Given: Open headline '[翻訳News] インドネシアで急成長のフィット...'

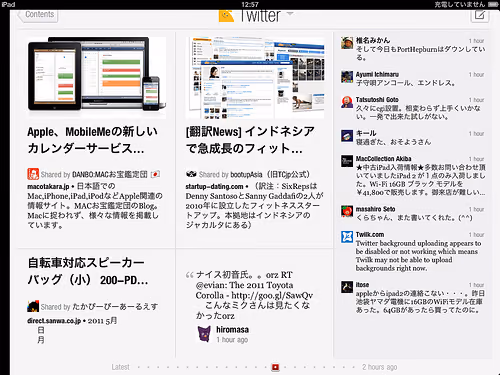Looking at the screenshot, I should (250, 140).
